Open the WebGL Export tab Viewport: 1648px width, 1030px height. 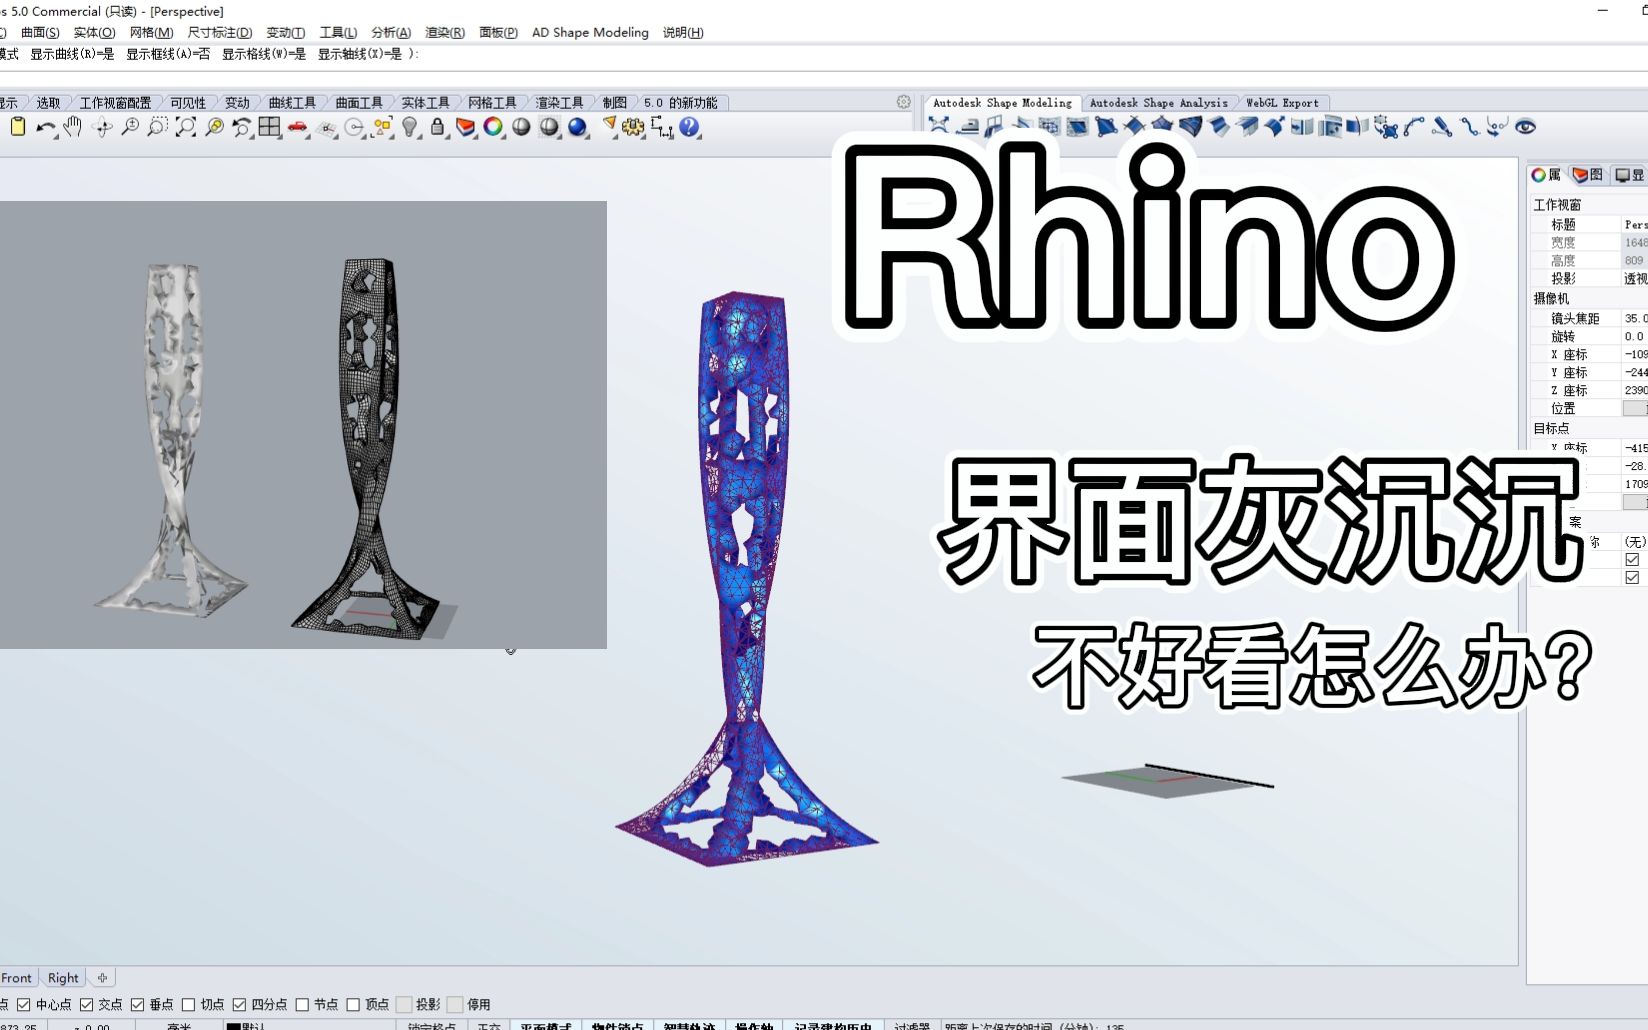tap(1282, 102)
